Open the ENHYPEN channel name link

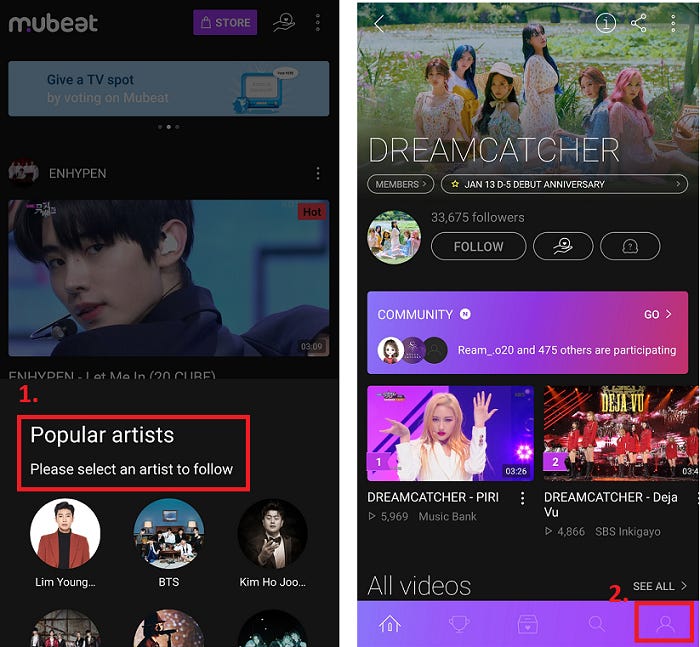tap(78, 173)
